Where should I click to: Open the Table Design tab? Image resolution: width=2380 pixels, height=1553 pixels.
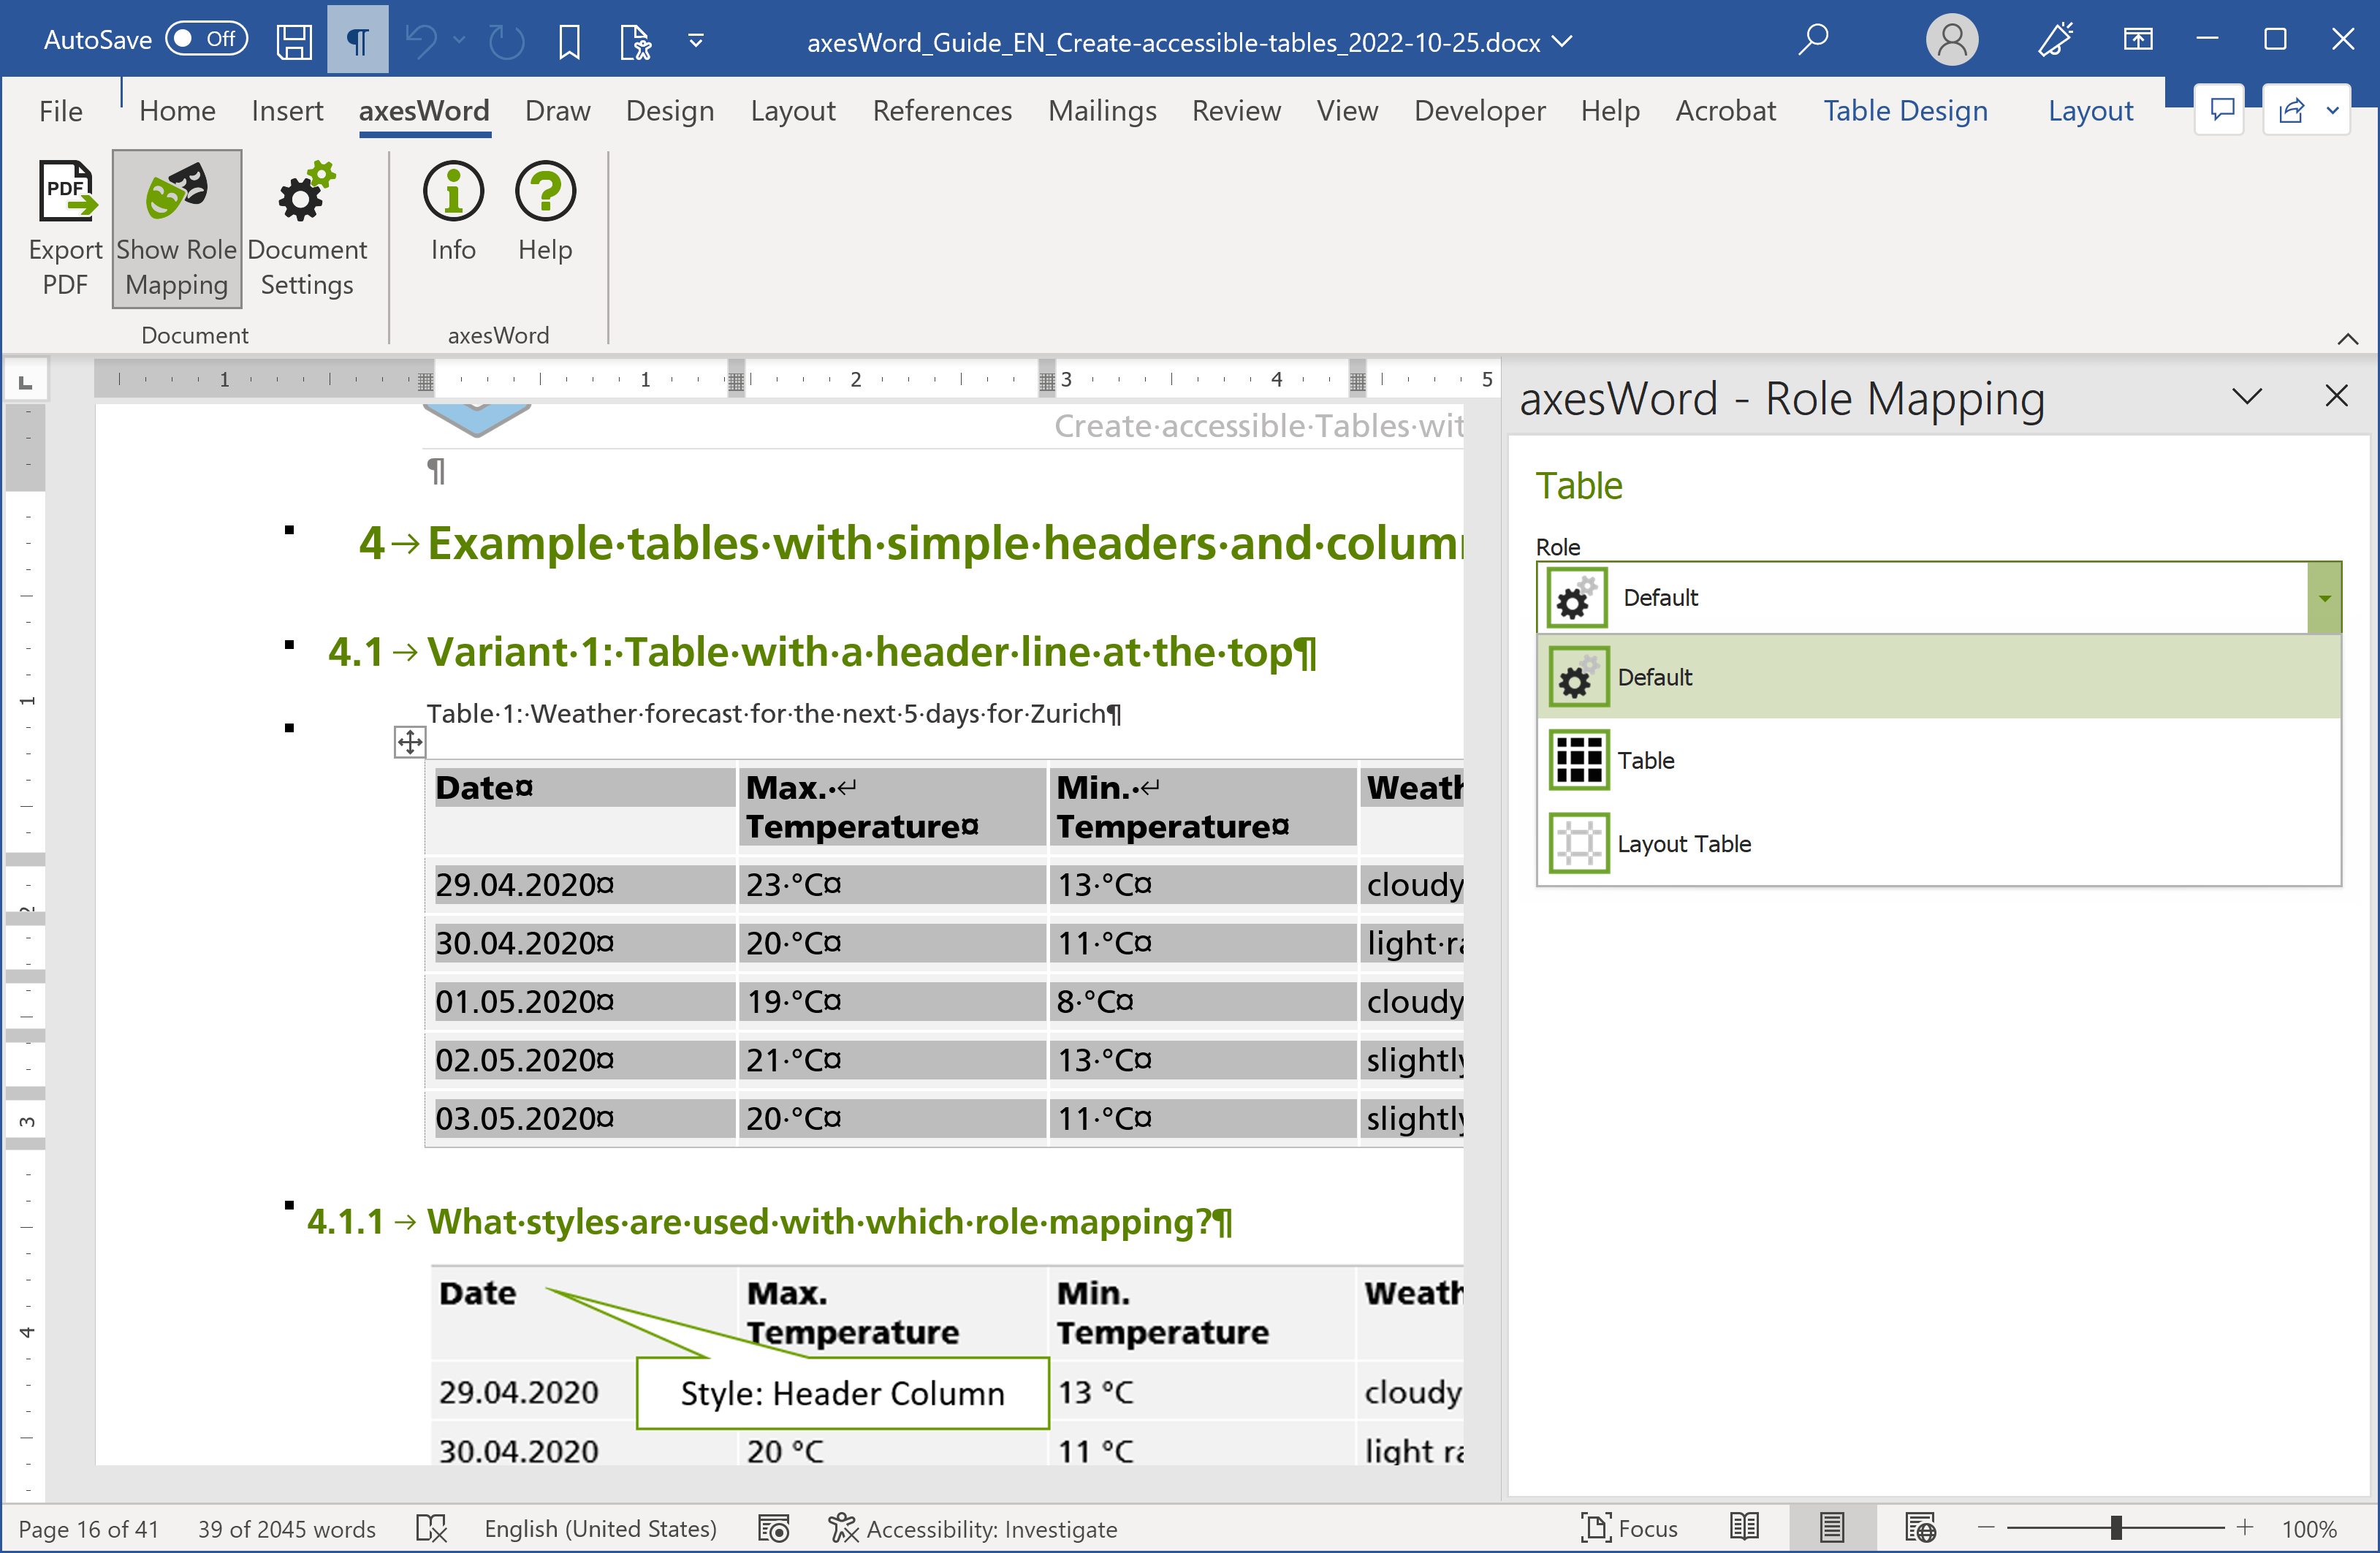[x=1904, y=111]
